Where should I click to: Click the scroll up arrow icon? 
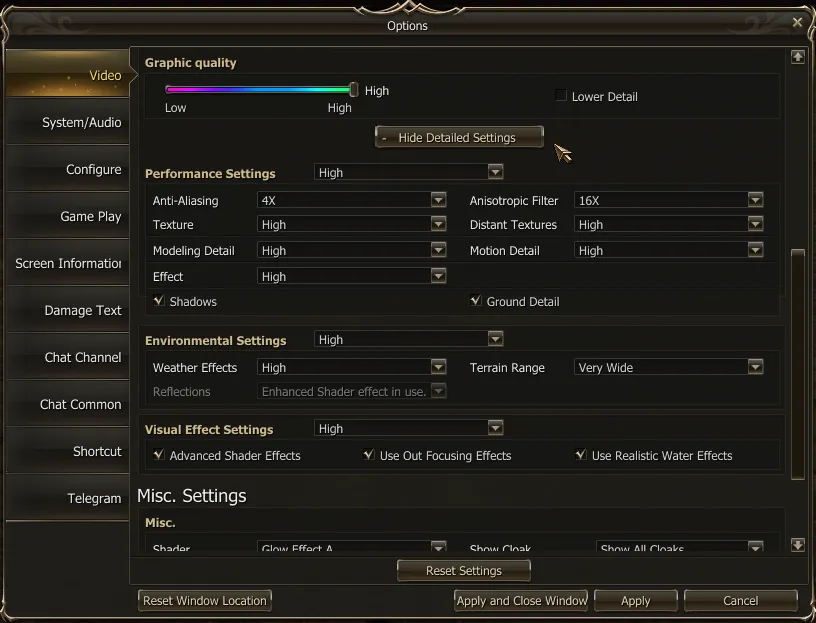click(x=797, y=57)
